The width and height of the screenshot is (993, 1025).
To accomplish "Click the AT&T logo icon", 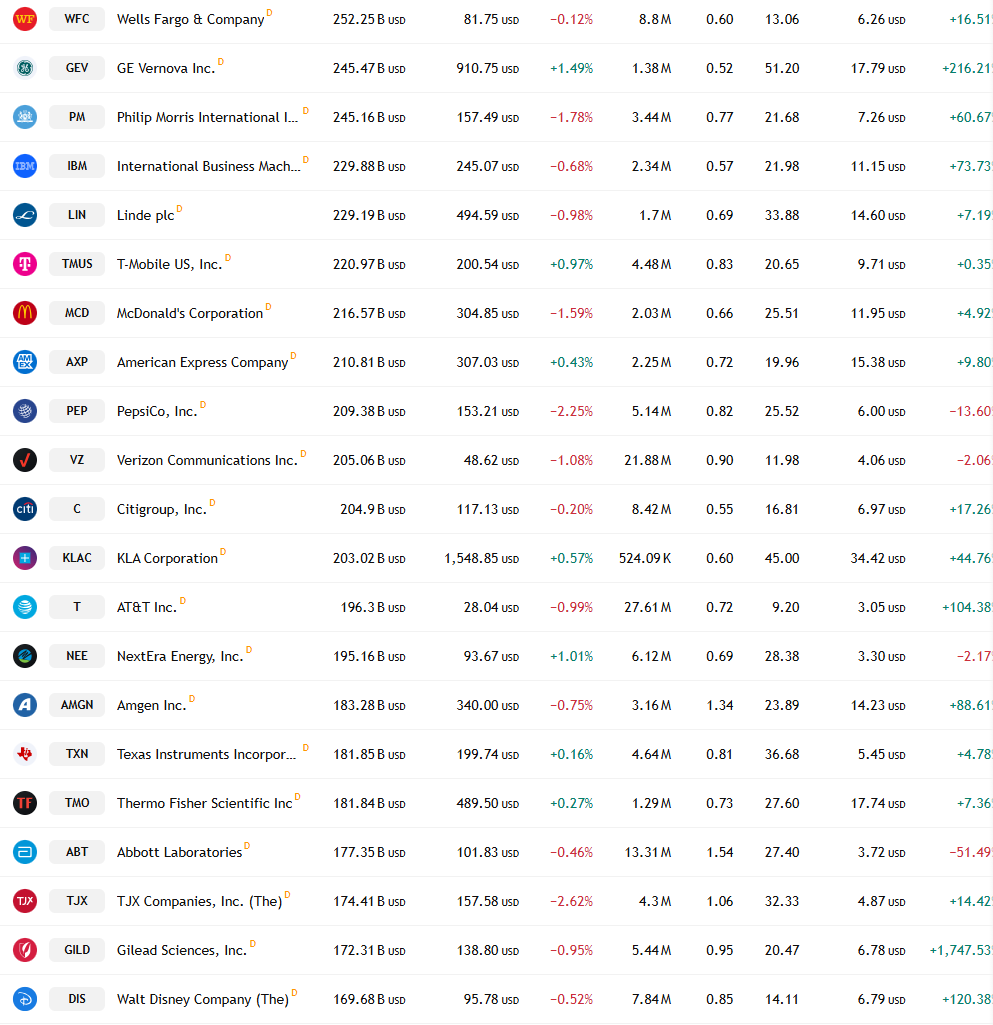I will coord(25,607).
